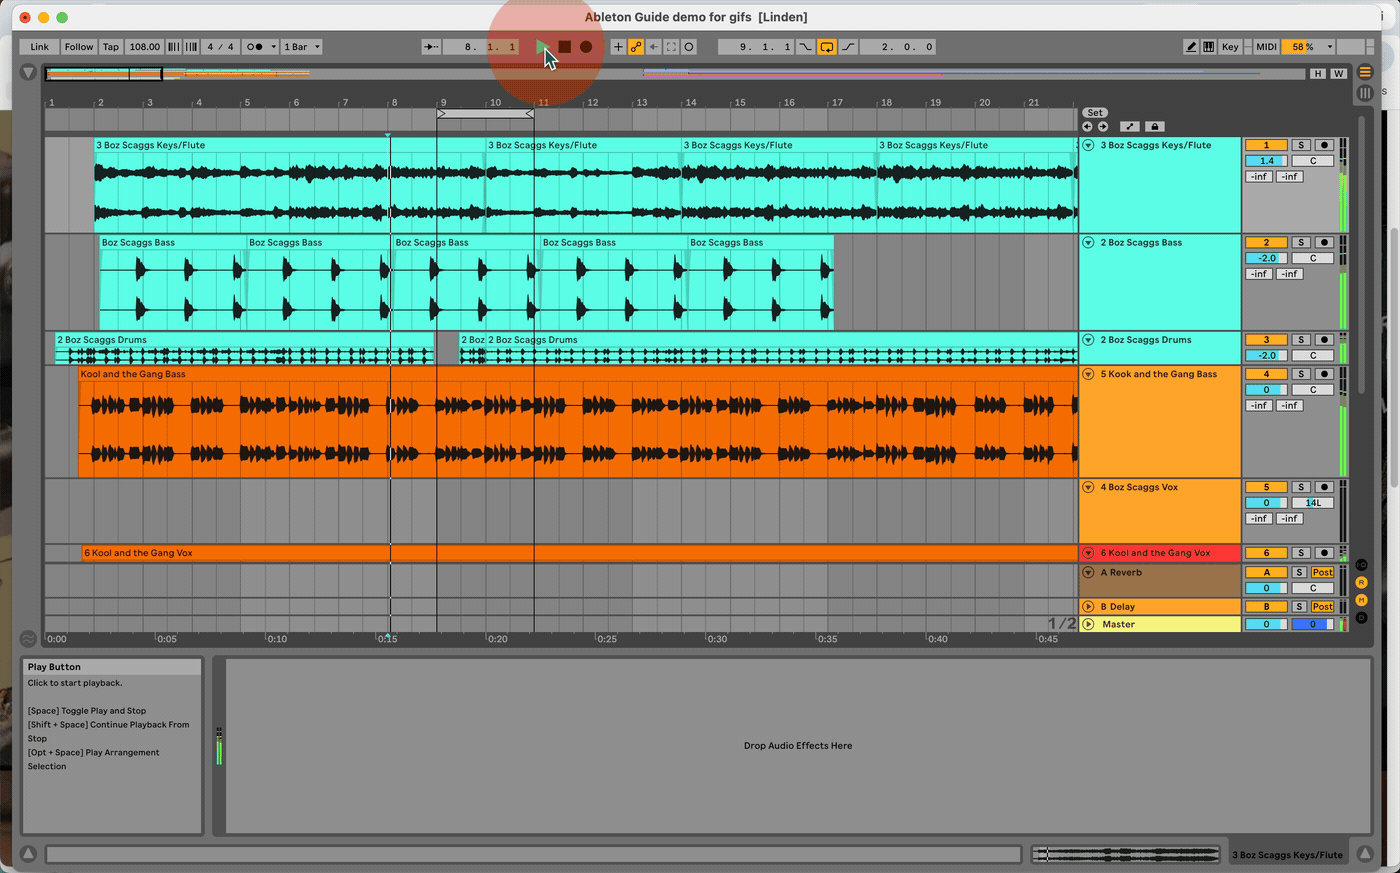Click the tempo field showing 108.00
Screen dimensions: 1400x873
pos(144,47)
